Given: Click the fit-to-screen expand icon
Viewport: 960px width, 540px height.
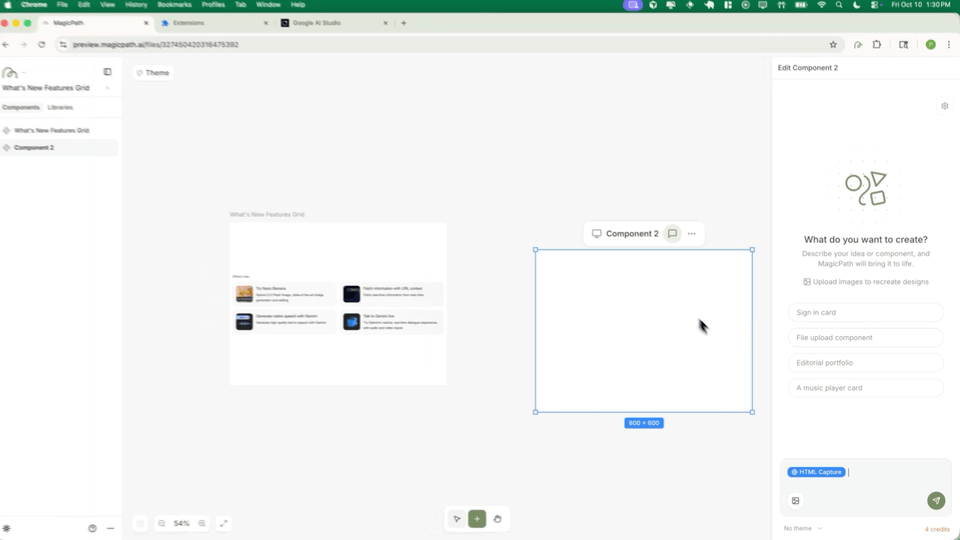Looking at the screenshot, I should tap(224, 523).
